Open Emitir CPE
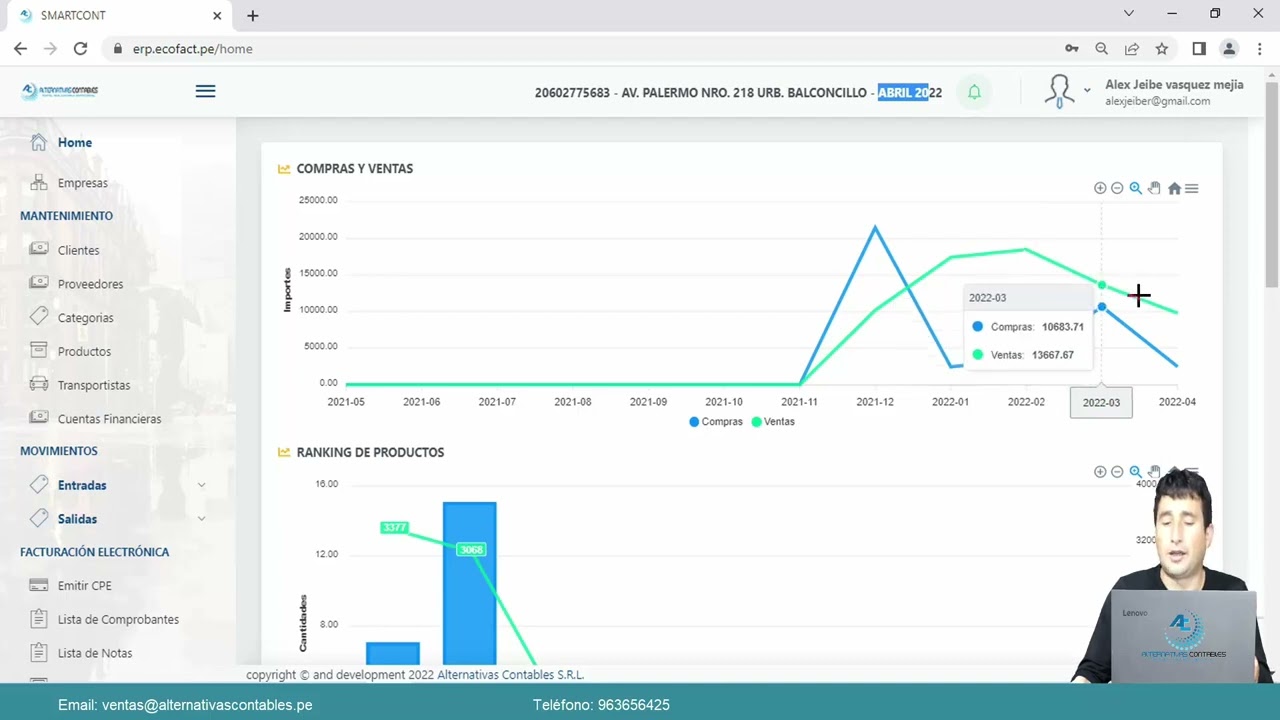Viewport: 1280px width, 720px height. tap(84, 586)
